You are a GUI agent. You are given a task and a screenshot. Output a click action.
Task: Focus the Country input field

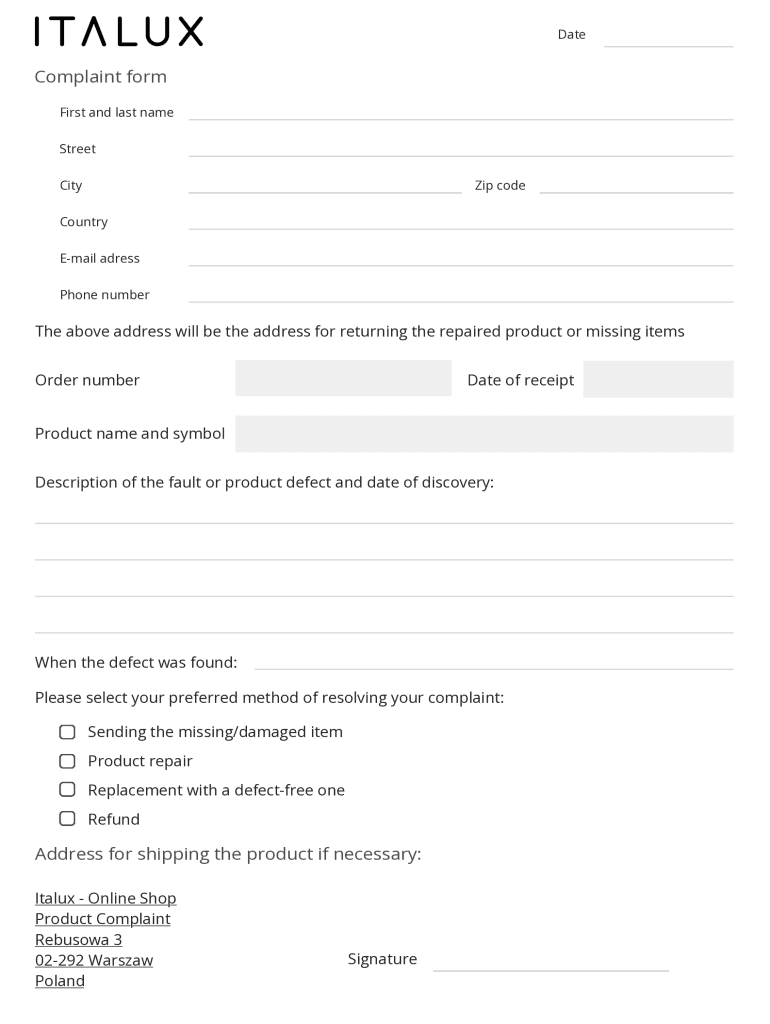click(460, 220)
